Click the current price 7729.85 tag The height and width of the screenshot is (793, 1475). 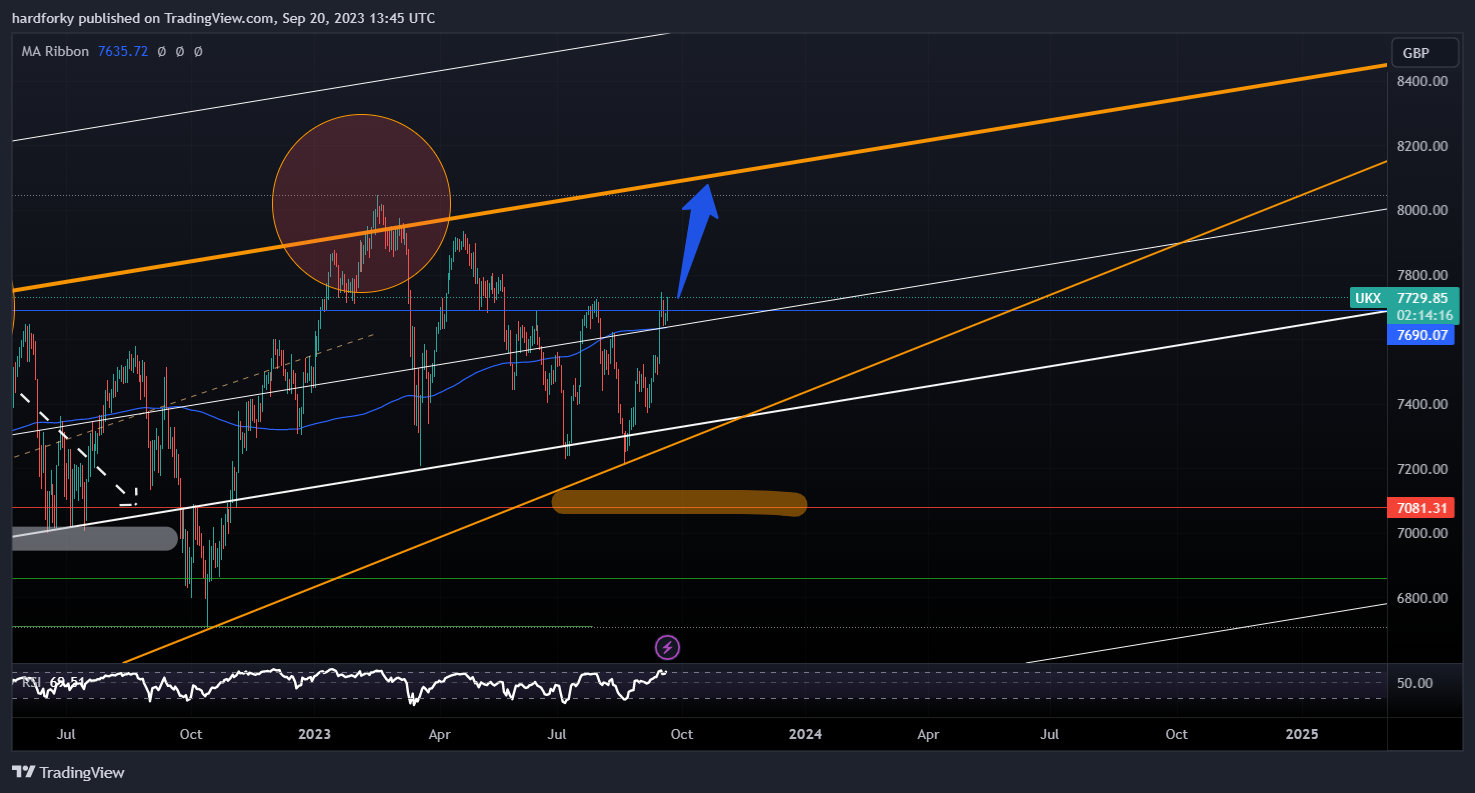click(1423, 298)
